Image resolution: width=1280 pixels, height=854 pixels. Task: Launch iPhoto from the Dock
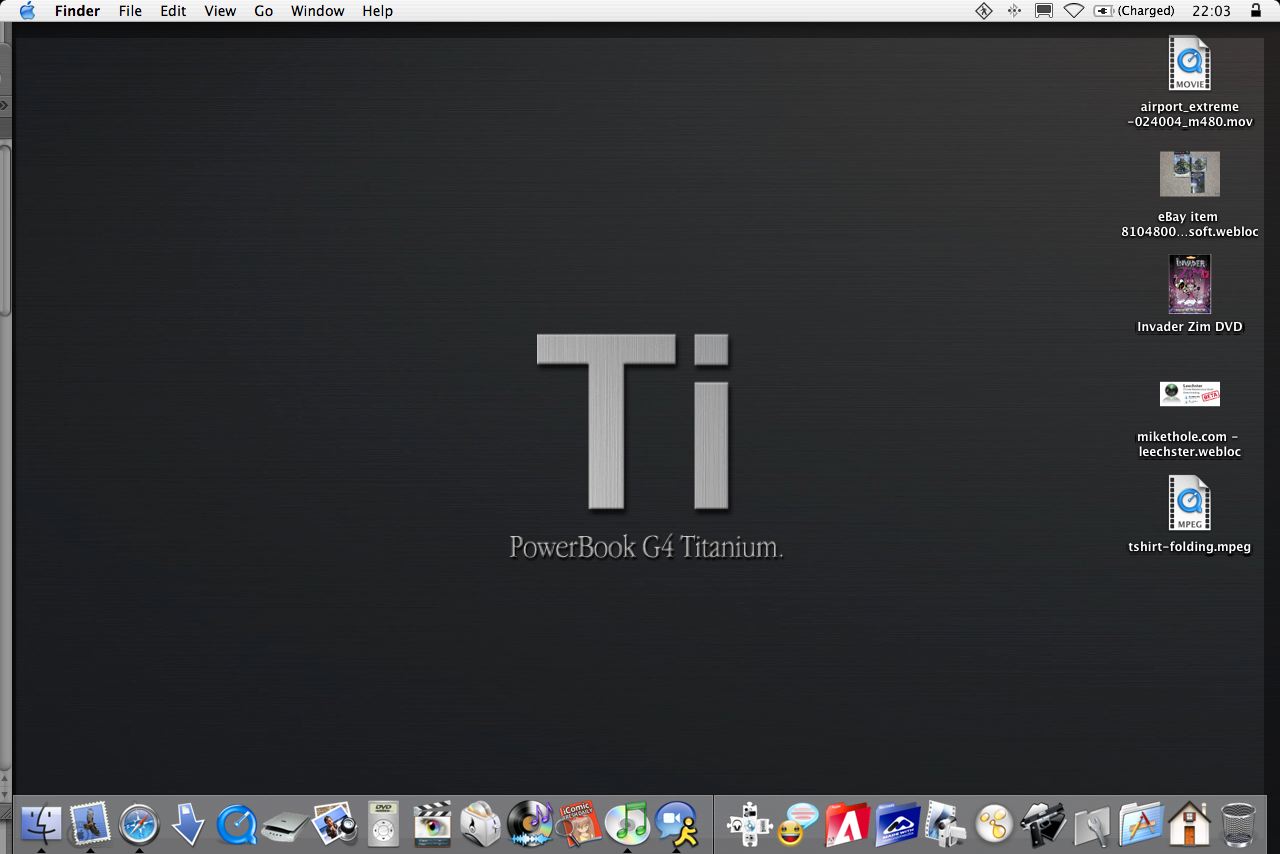click(x=335, y=825)
